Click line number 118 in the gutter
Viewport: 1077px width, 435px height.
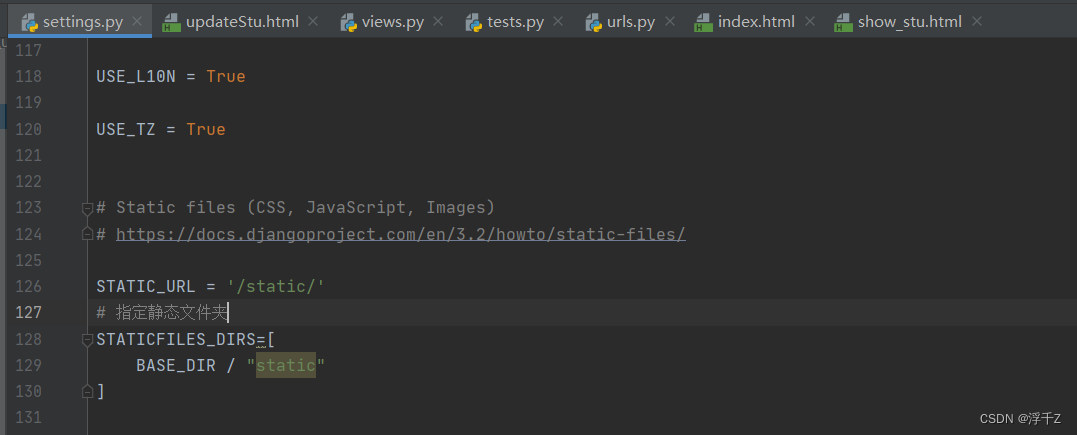coord(28,76)
